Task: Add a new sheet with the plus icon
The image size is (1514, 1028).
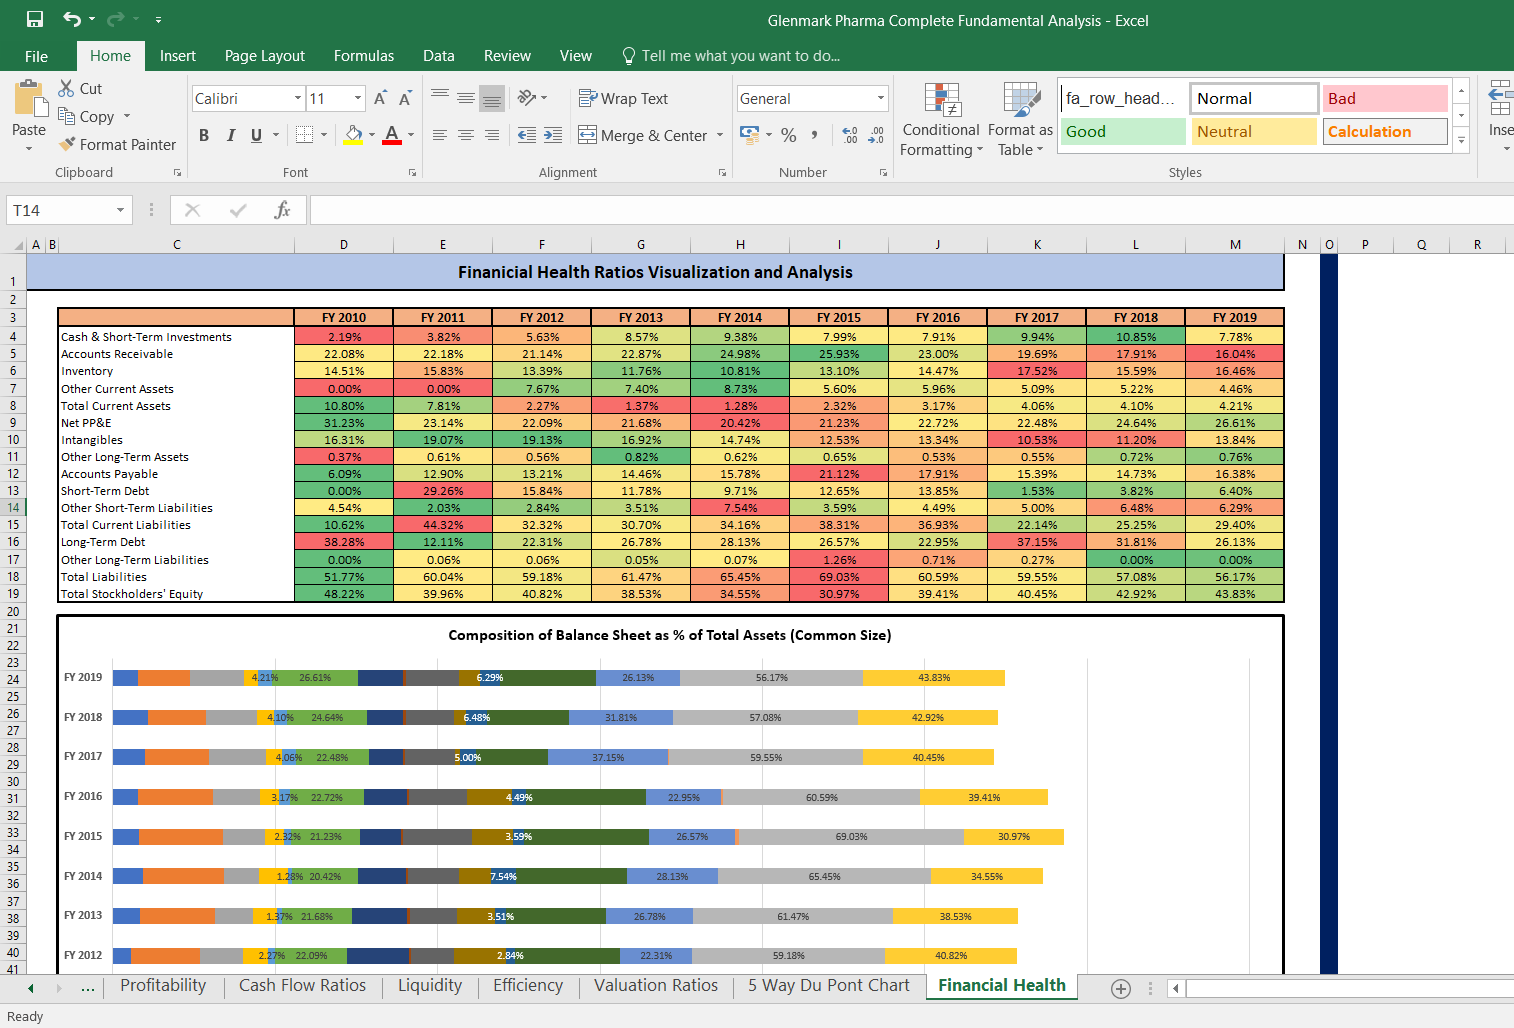Action: pyautogui.click(x=1121, y=988)
